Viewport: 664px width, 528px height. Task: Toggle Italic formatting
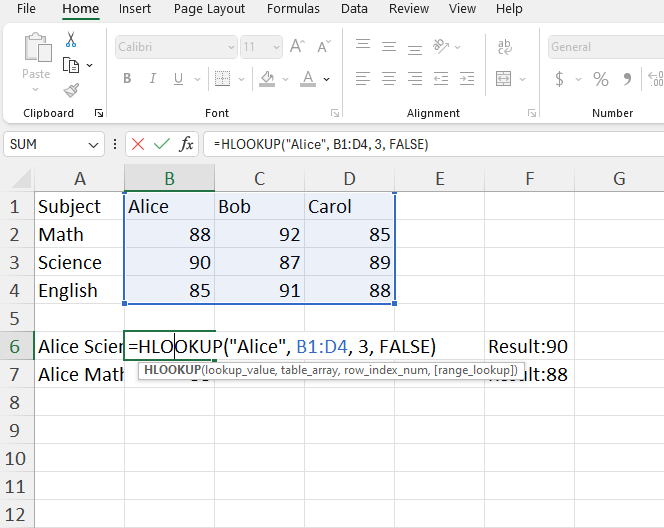pos(153,79)
